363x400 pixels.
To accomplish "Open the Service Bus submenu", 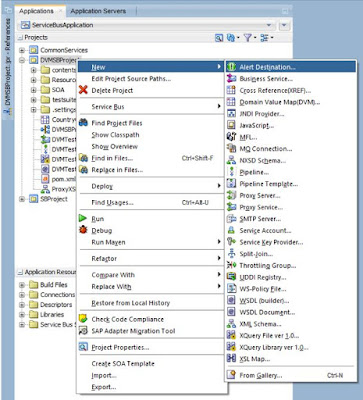I will (x=151, y=107).
